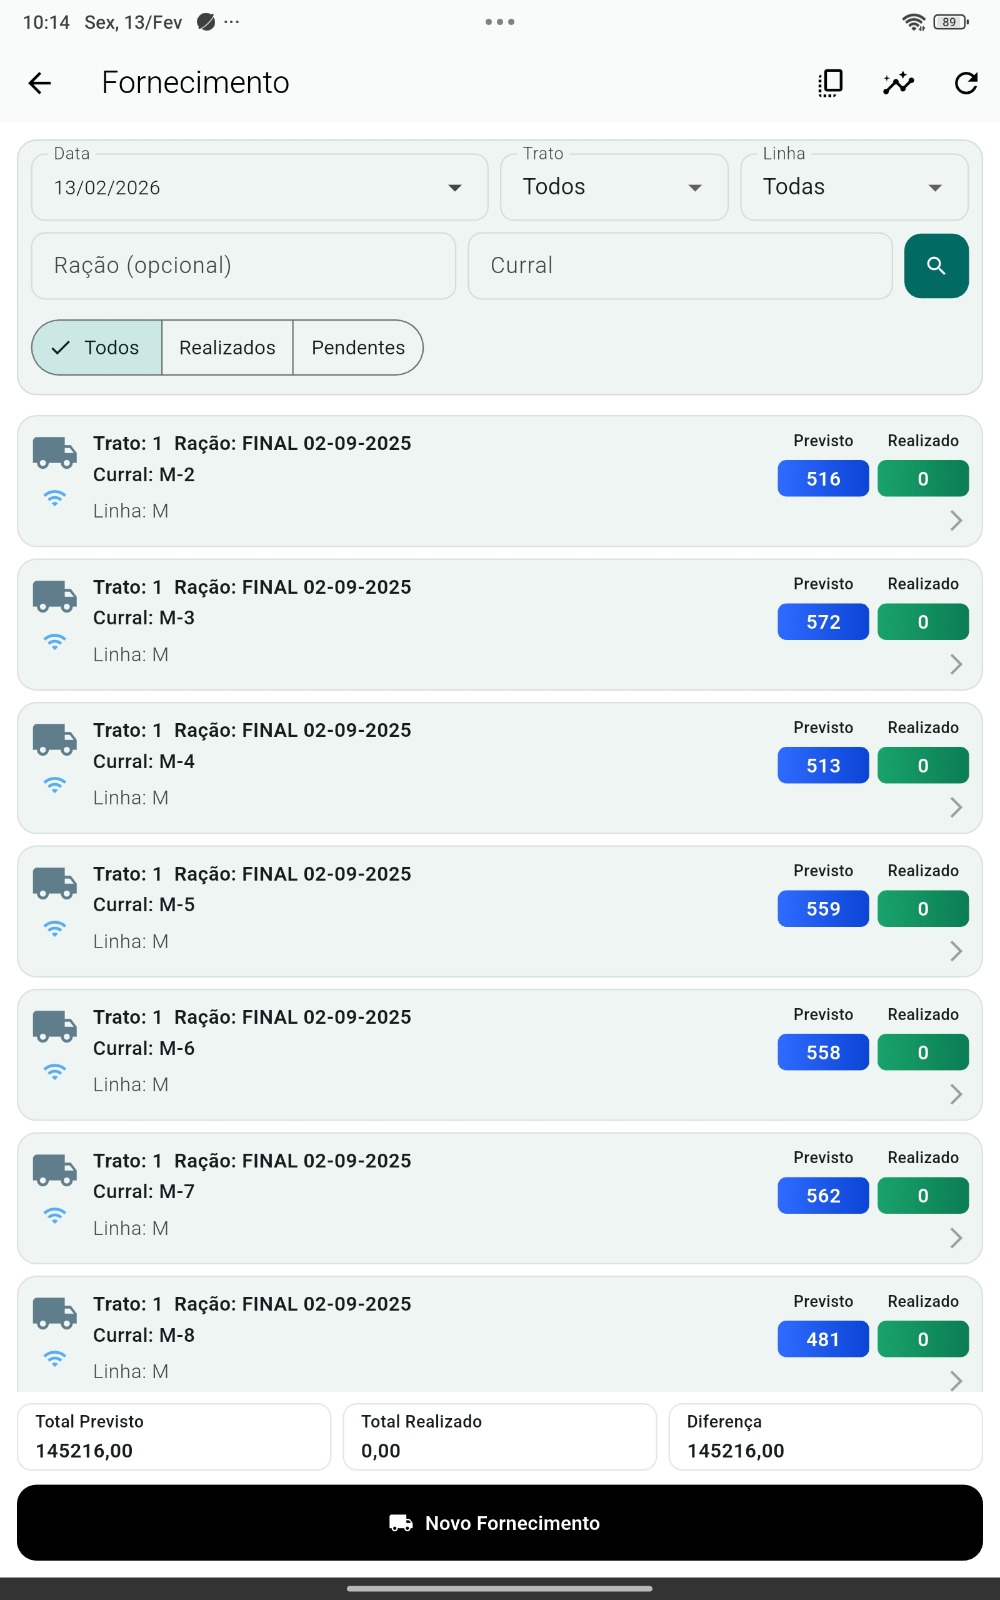This screenshot has width=1000, height=1600.
Task: Tap the wifi sync icon for Curral M-4
Action: [55, 785]
